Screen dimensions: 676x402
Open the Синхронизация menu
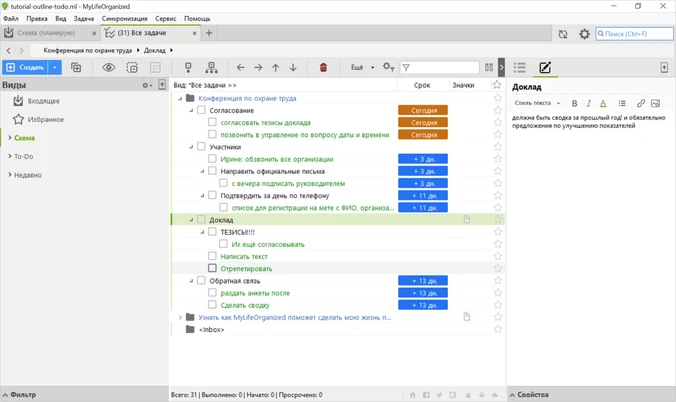coord(125,19)
